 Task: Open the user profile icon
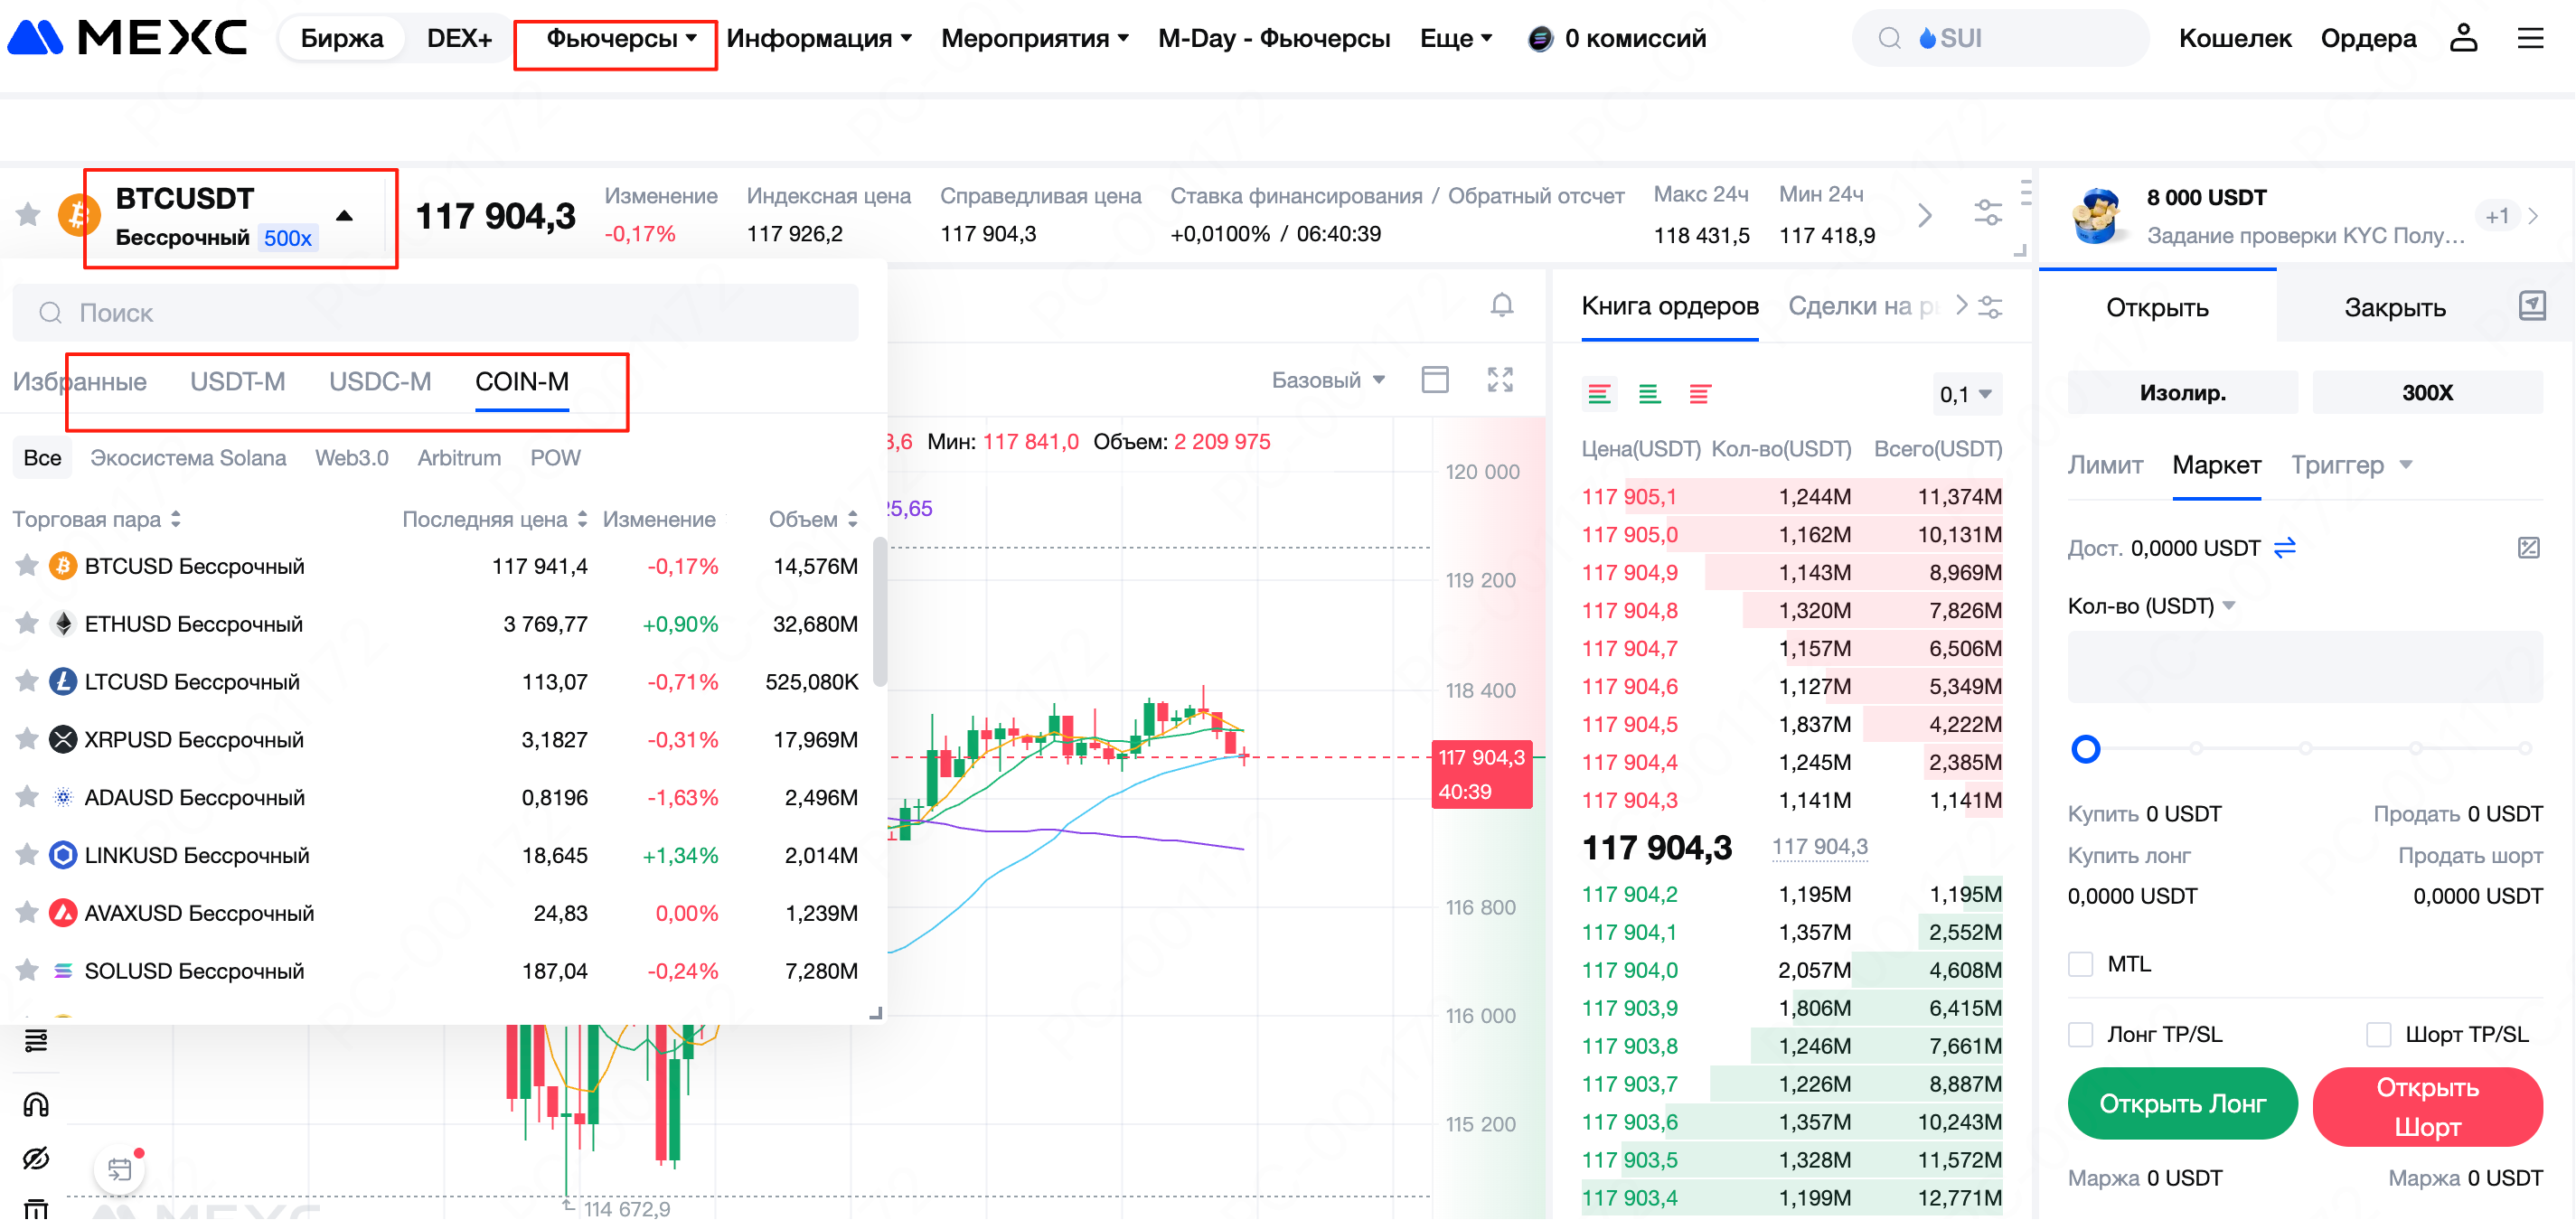point(2463,38)
